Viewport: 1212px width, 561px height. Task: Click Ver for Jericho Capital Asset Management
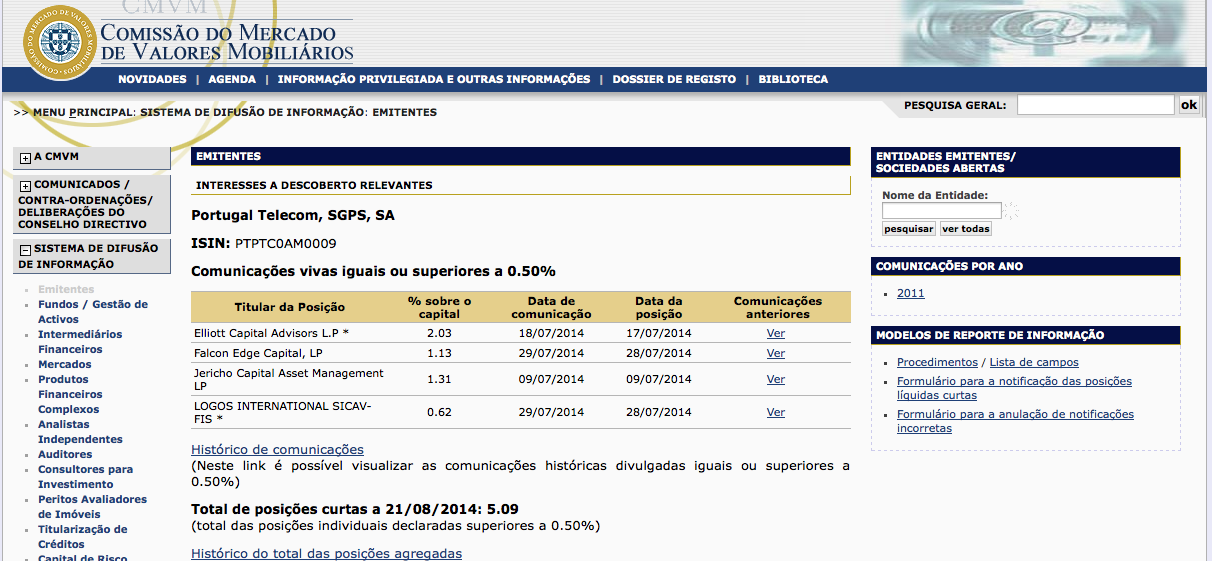[x=776, y=380]
